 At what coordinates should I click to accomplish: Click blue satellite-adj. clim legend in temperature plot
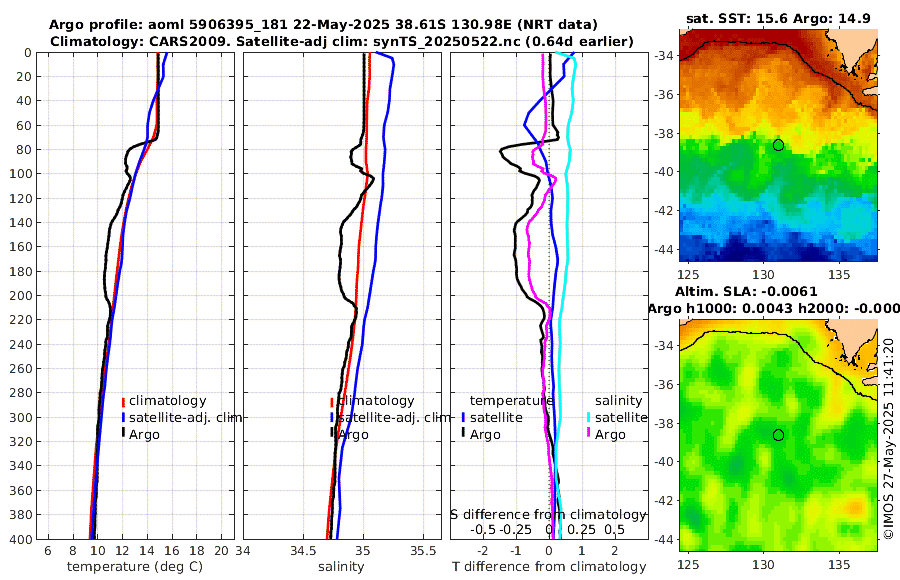click(182, 417)
